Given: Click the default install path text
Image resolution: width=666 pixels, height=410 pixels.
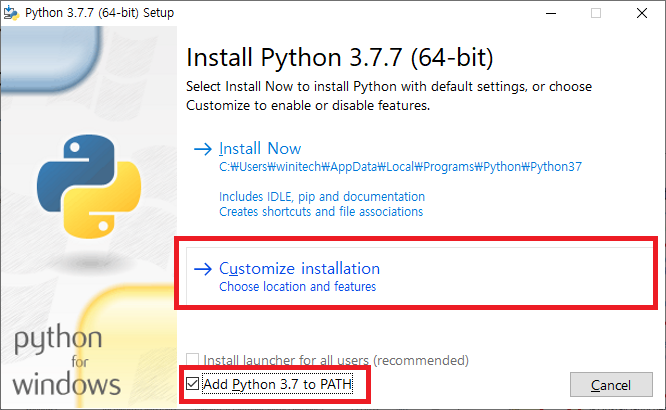Looking at the screenshot, I should point(400,167).
